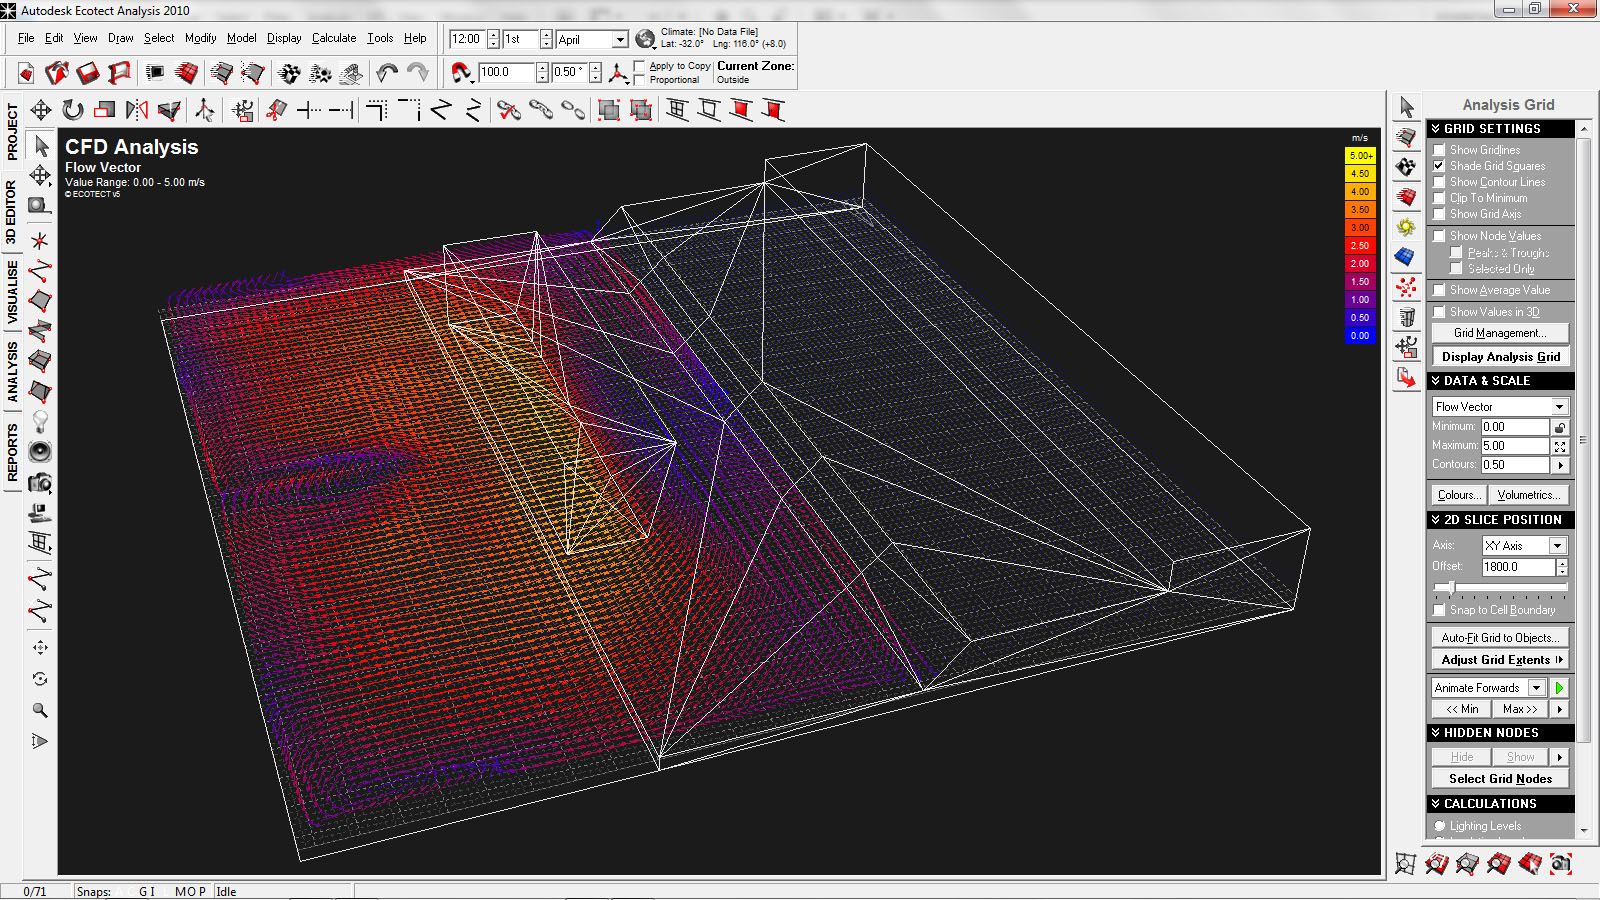Click the light bulb icon in left toolbar
1600x900 pixels.
click(40, 421)
